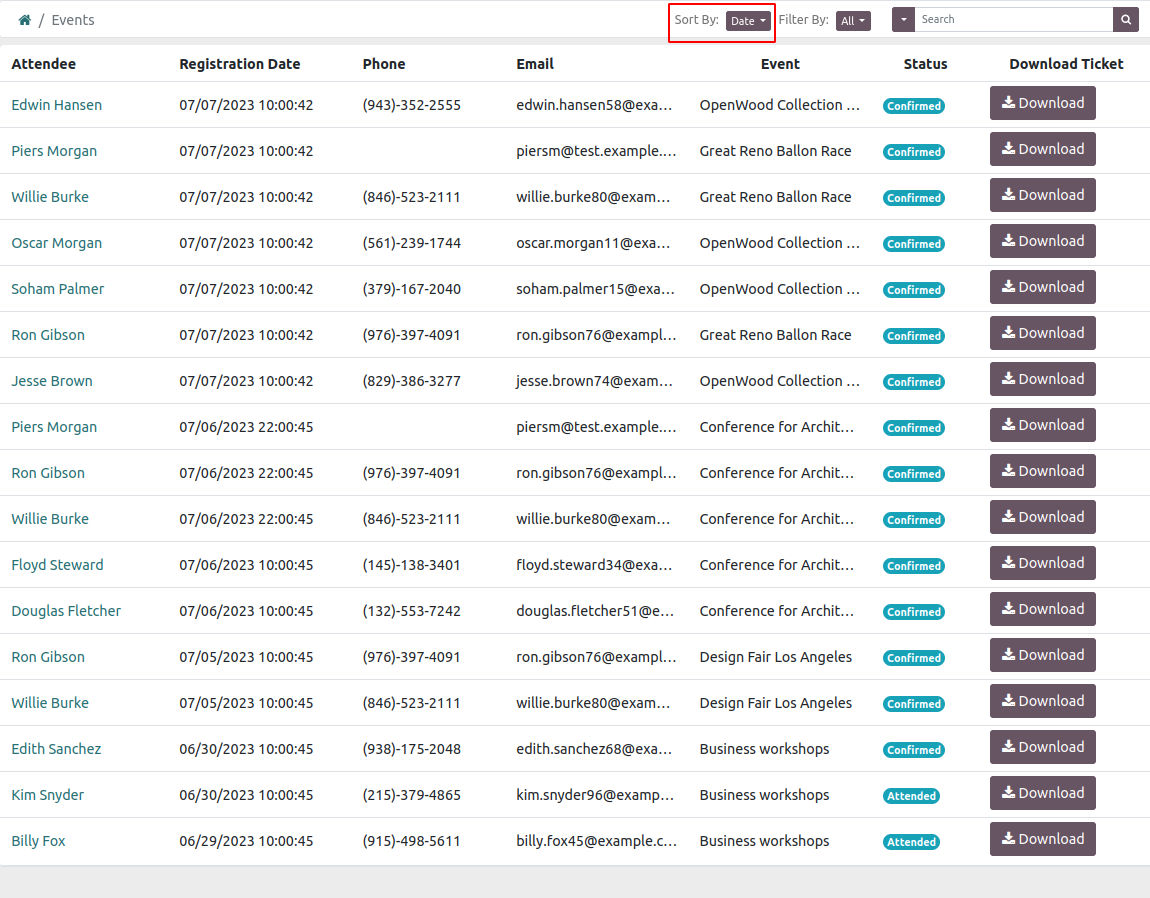Open Ron Gibson's Great Reno Ballon Race registration
This screenshot has height=898, width=1150.
pyautogui.click(x=48, y=335)
